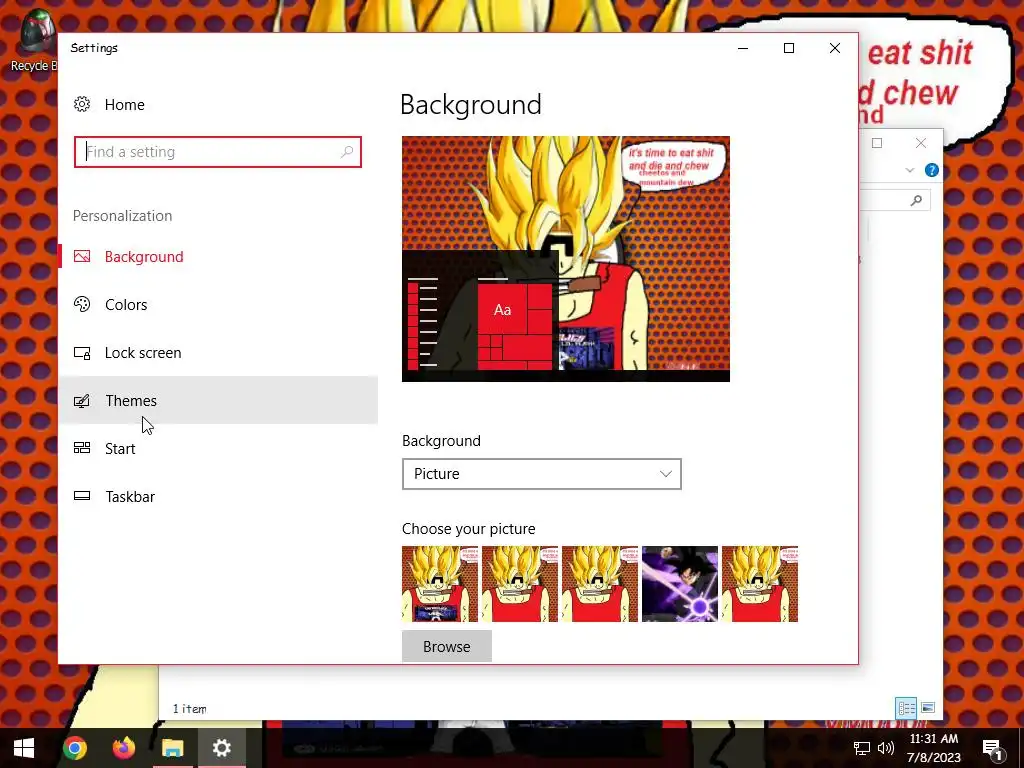Click the Find a setting search box

click(217, 152)
